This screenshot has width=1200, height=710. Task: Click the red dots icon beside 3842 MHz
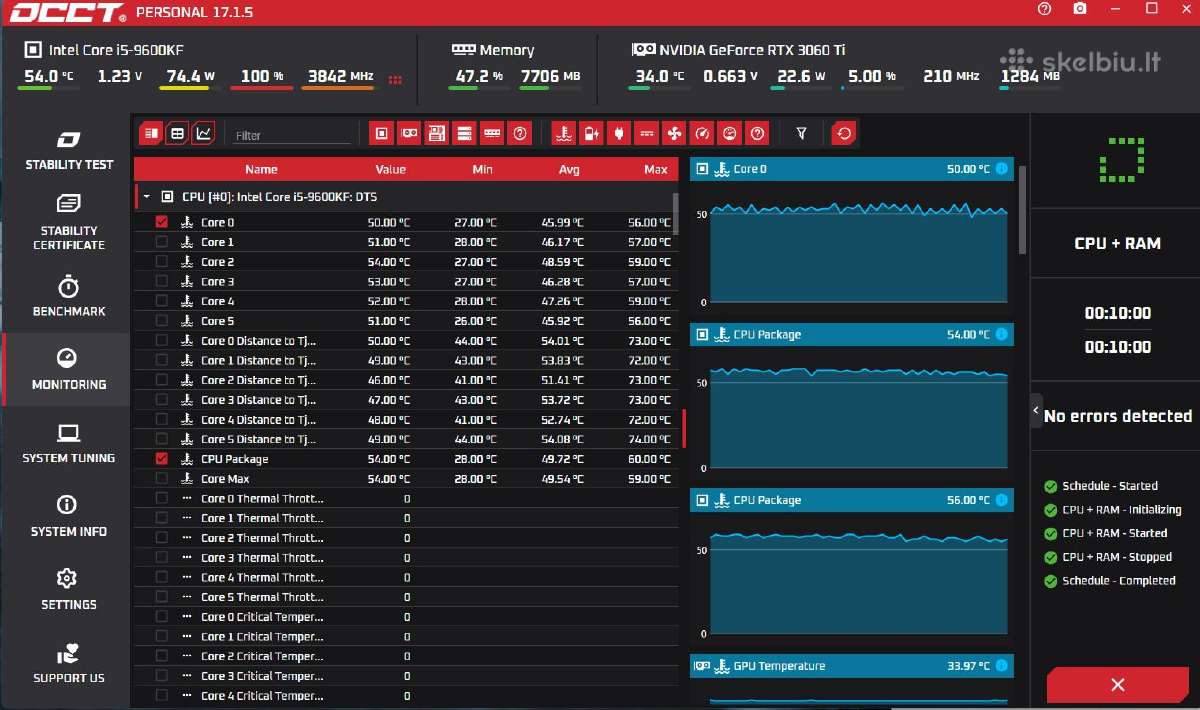coord(396,79)
